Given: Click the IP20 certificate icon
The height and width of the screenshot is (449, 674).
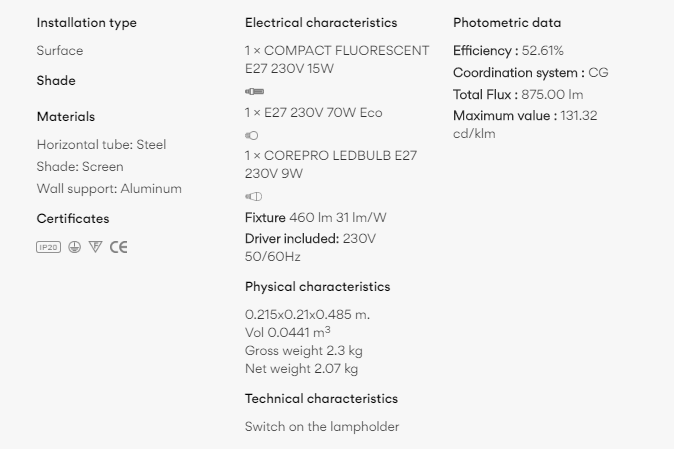Looking at the screenshot, I should point(49,247).
